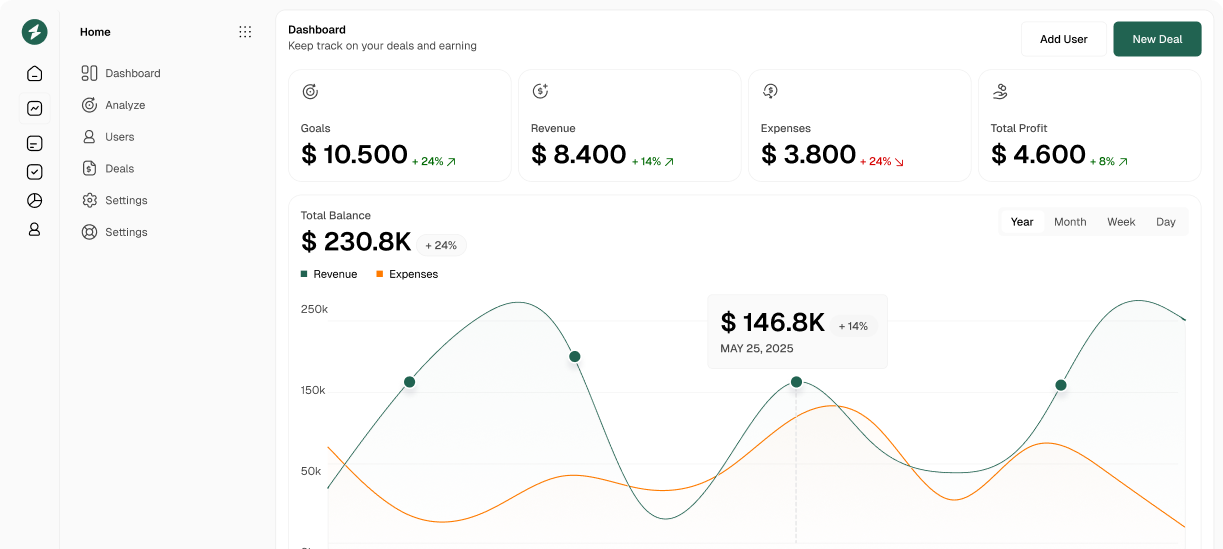Open the home icon in icon rail

(34, 73)
